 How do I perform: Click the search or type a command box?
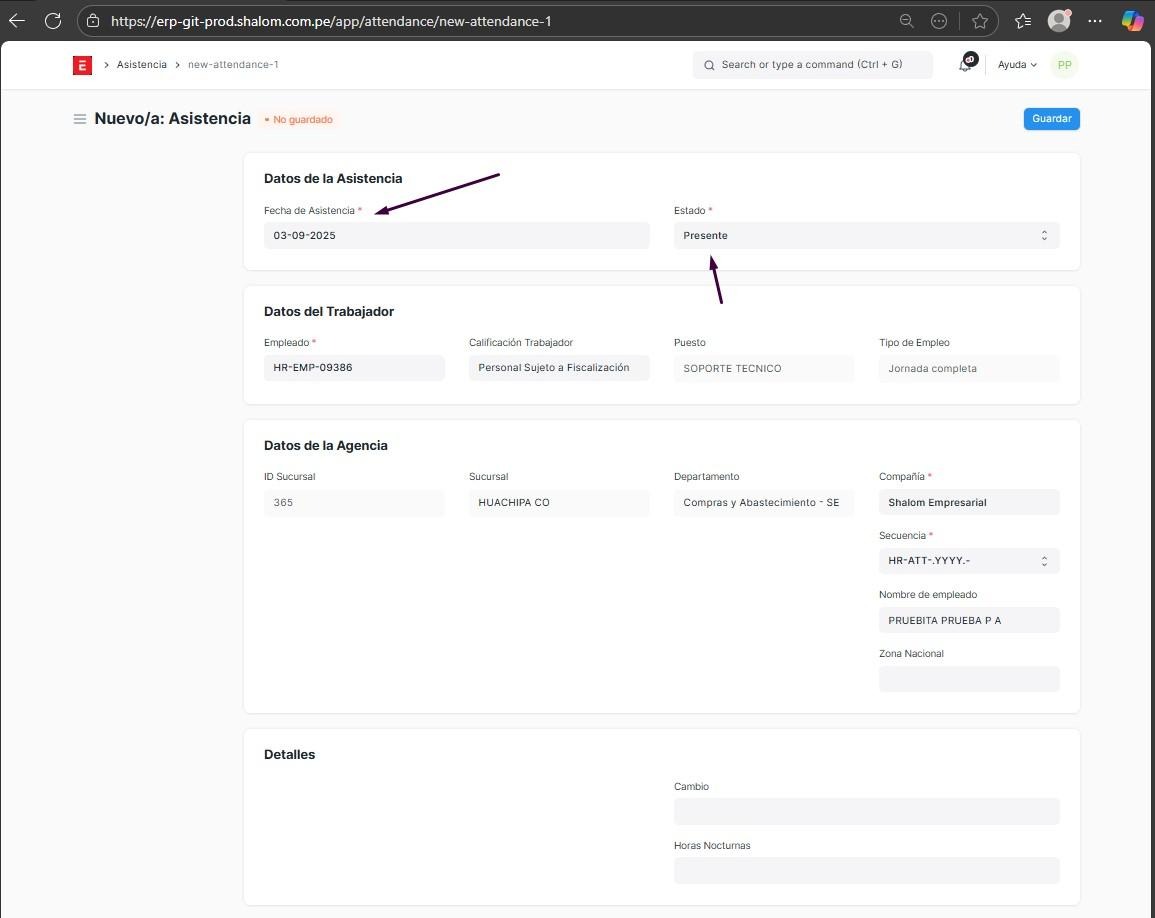pyautogui.click(x=812, y=65)
